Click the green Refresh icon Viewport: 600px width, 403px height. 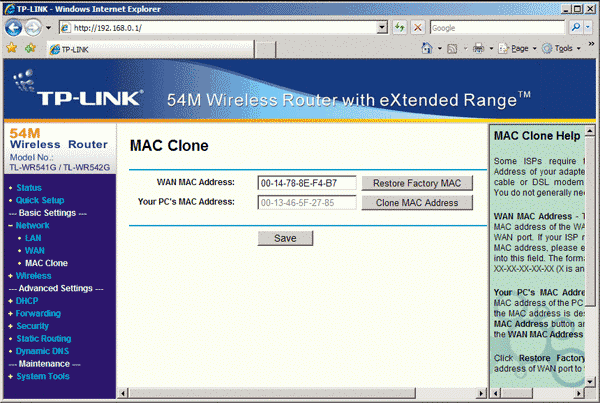399,28
